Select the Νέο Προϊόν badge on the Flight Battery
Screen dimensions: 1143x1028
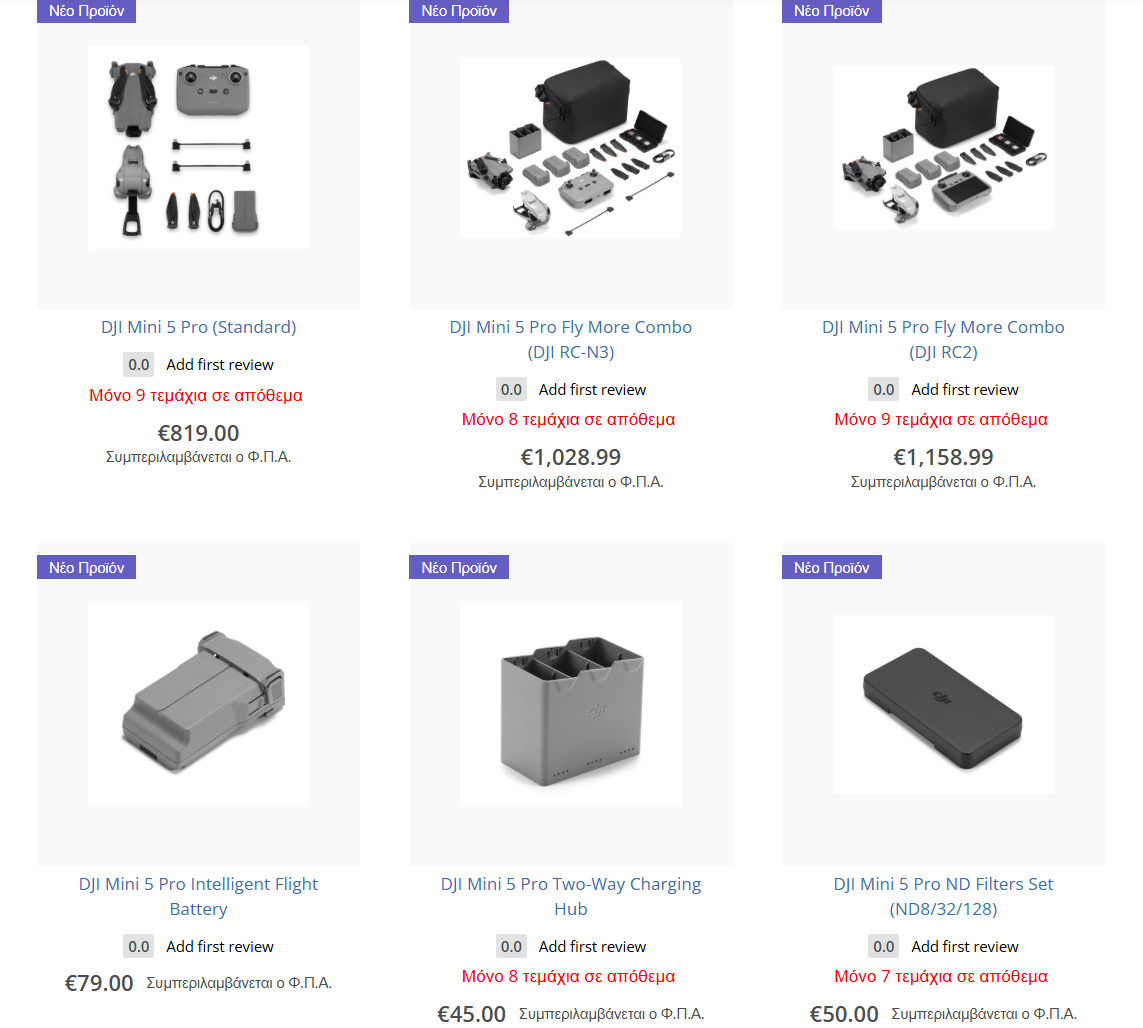[87, 567]
